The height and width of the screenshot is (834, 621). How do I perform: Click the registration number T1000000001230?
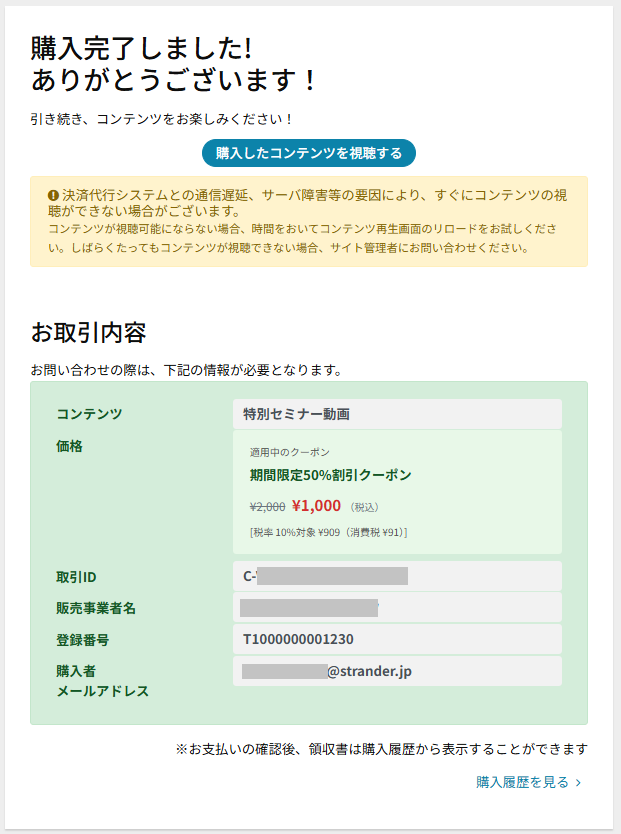pos(298,639)
